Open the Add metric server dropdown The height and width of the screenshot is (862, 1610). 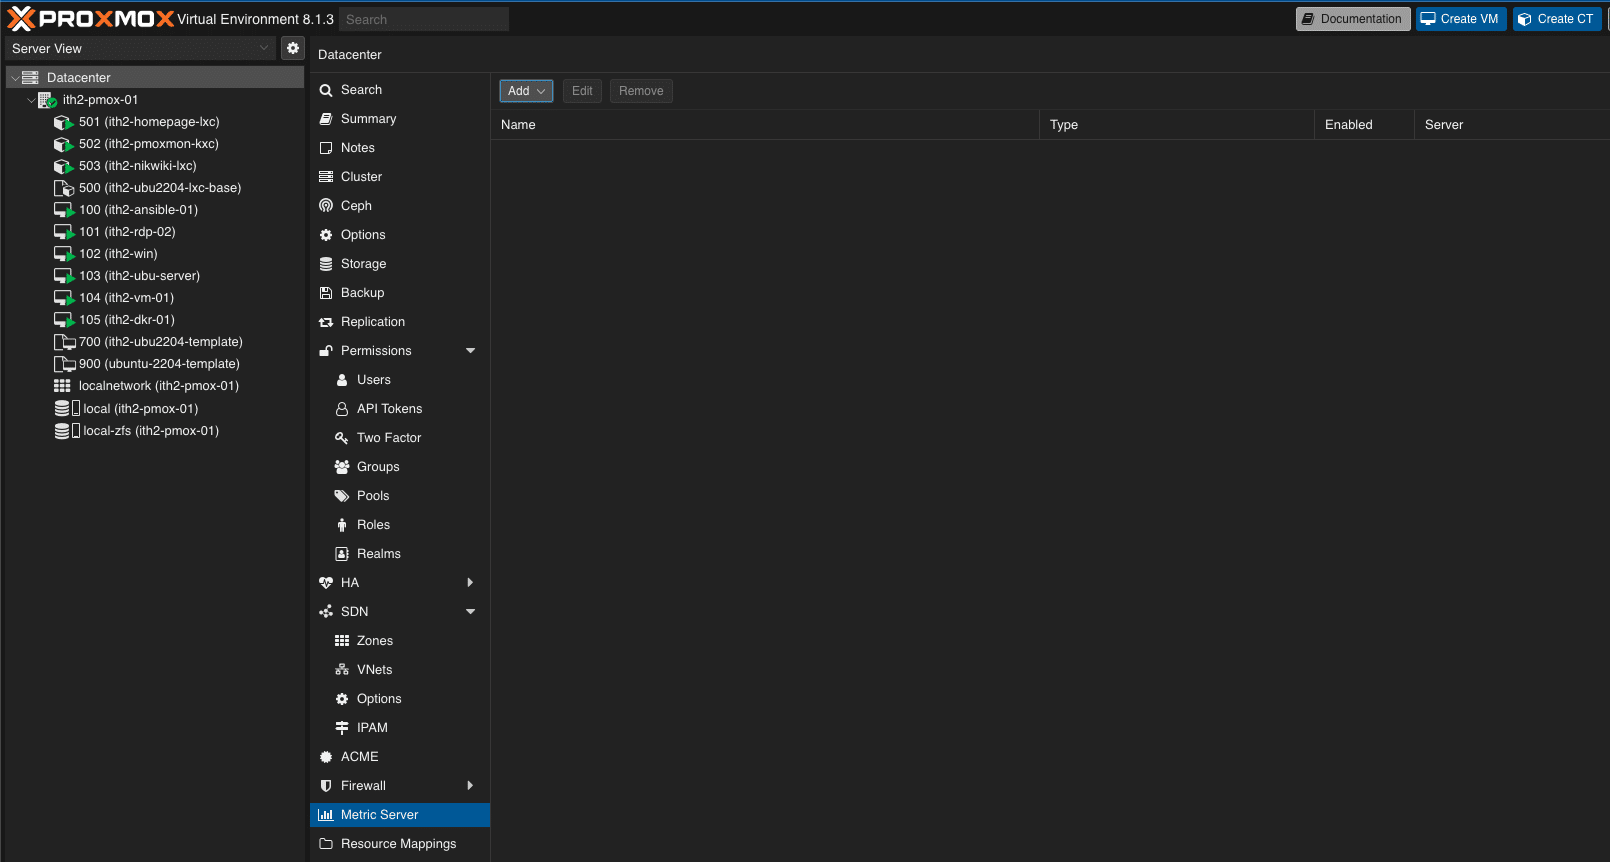[x=526, y=91]
